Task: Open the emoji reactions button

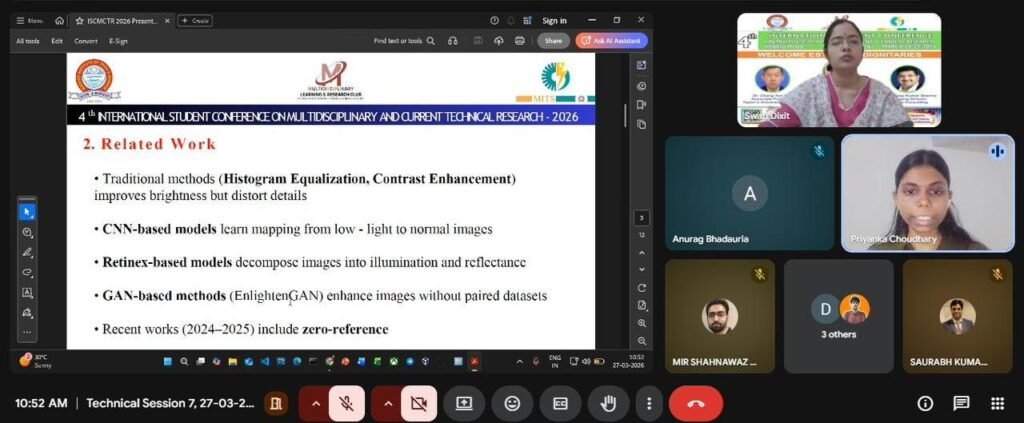Action: pos(512,403)
